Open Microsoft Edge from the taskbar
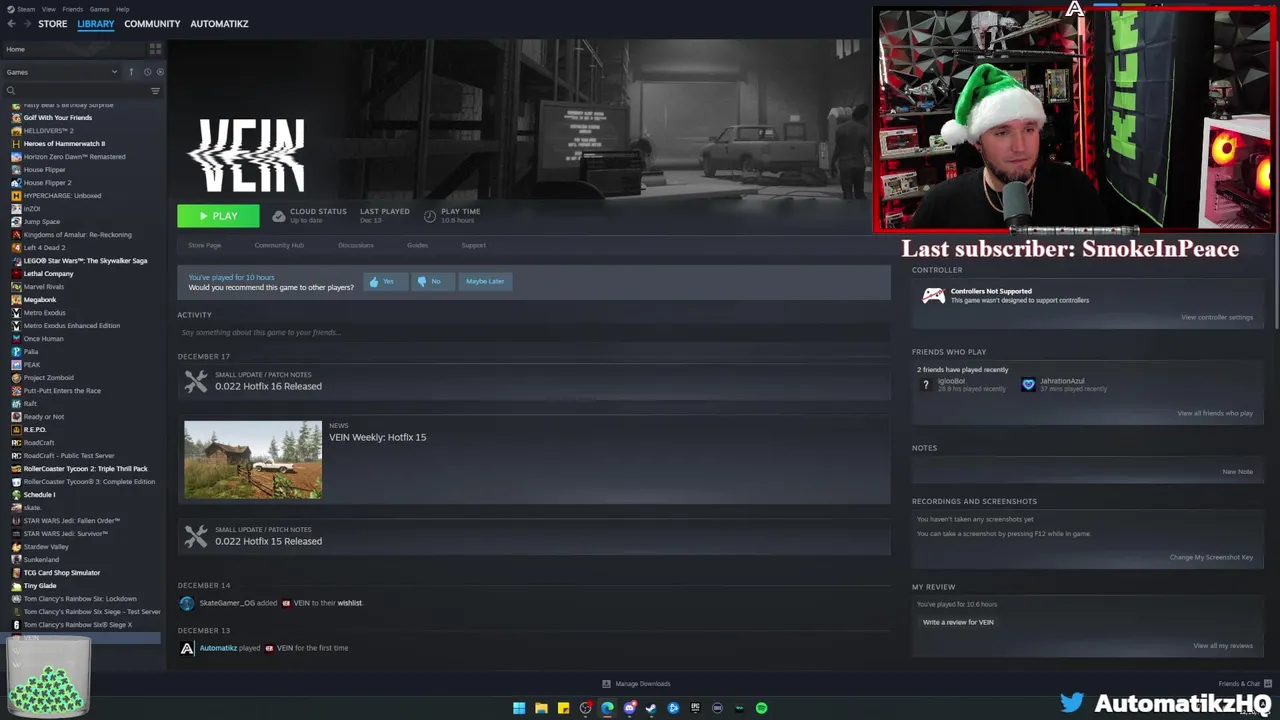The image size is (1280, 720). [x=607, y=708]
